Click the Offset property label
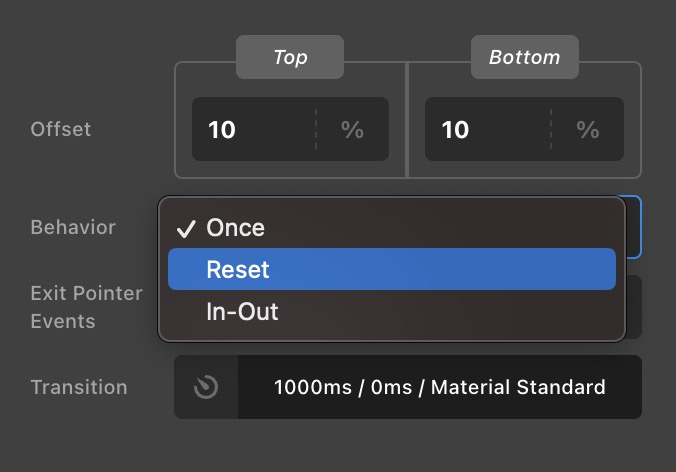The image size is (676, 472). point(61,129)
